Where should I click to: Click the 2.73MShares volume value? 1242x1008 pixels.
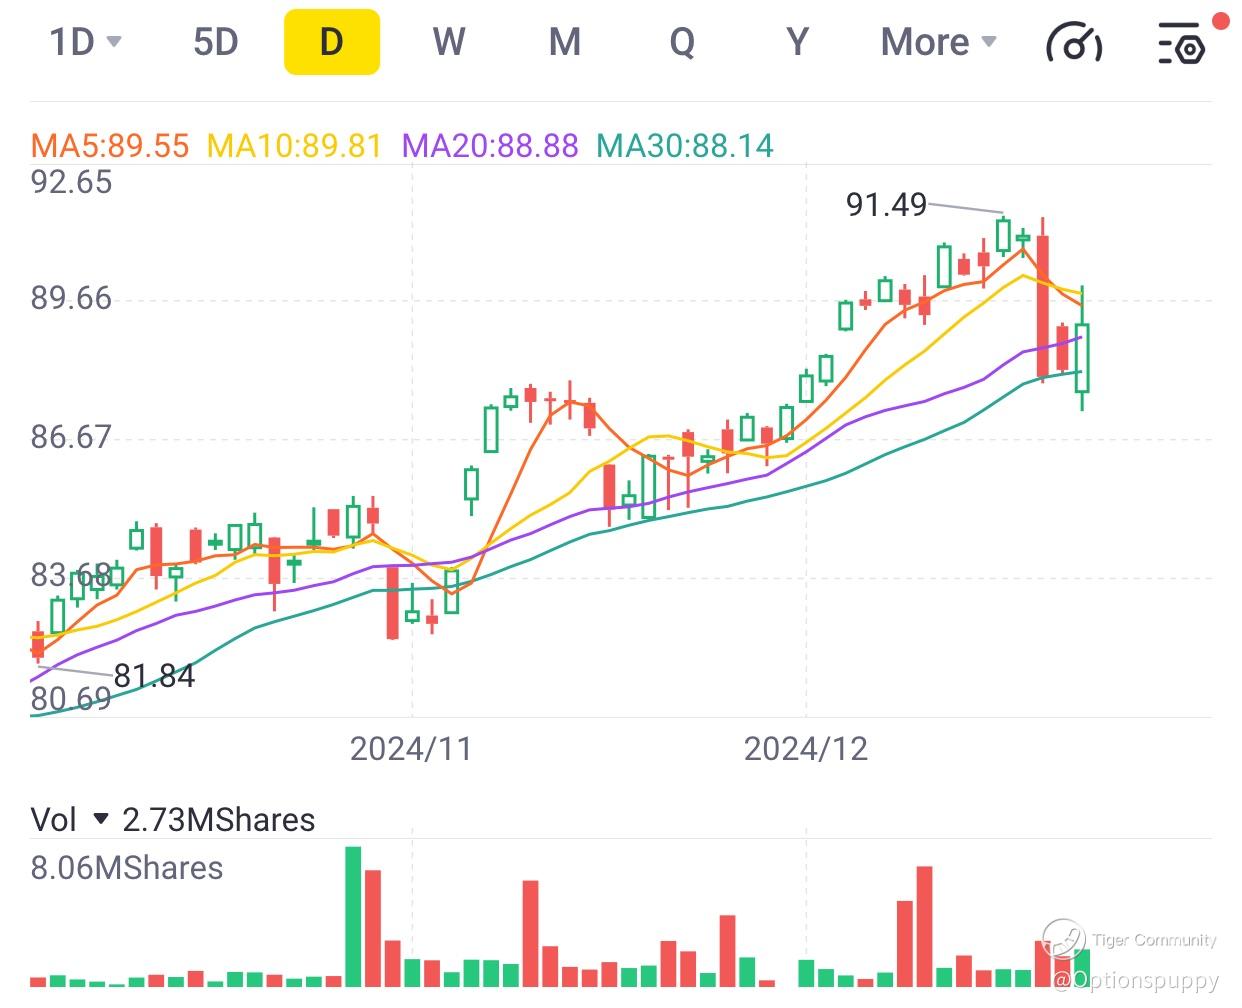point(219,820)
